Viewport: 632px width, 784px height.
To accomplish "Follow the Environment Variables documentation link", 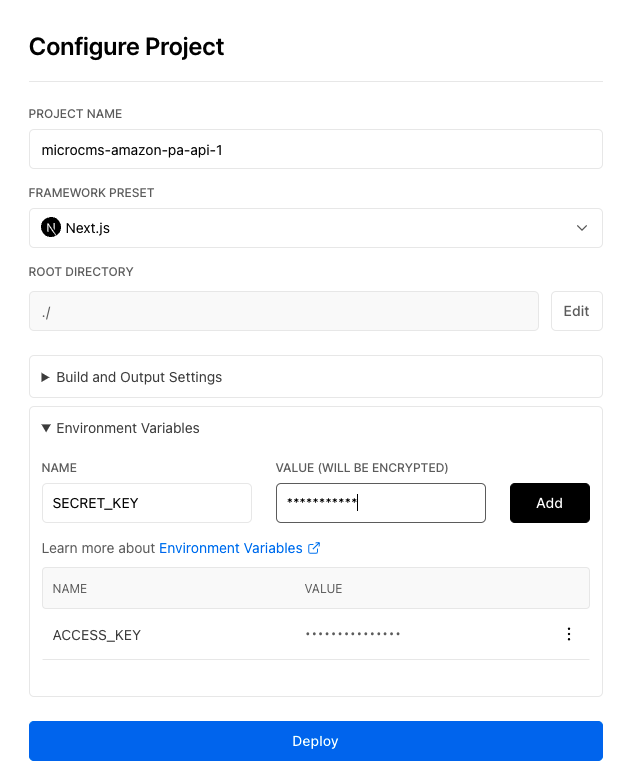I will tap(231, 548).
